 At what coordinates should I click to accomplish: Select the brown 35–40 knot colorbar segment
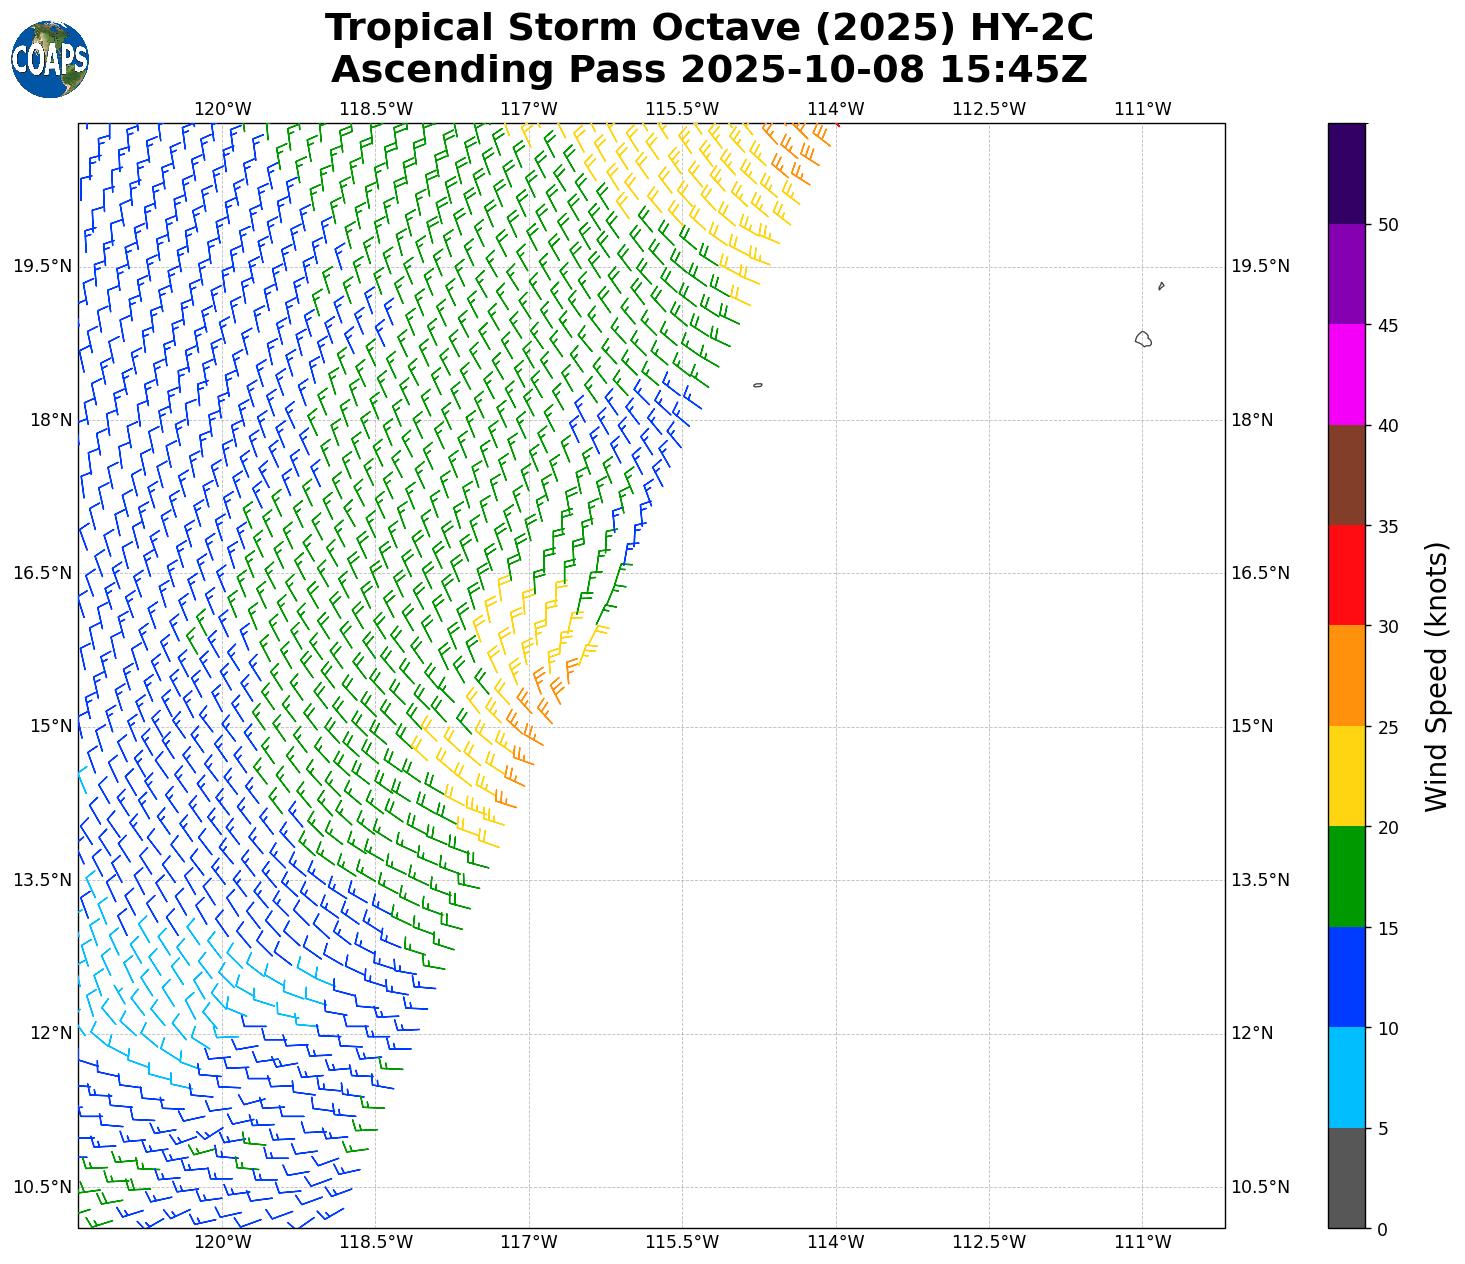[1346, 475]
